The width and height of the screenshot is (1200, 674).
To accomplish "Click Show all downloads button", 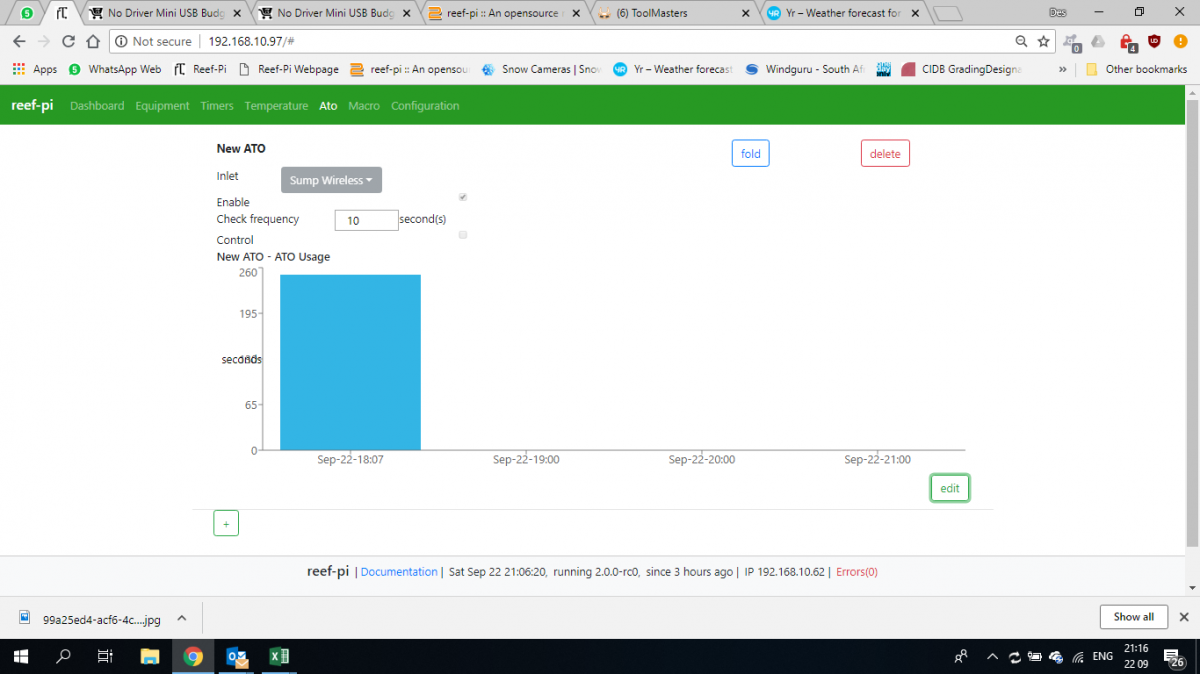I will pyautogui.click(x=1134, y=617).
